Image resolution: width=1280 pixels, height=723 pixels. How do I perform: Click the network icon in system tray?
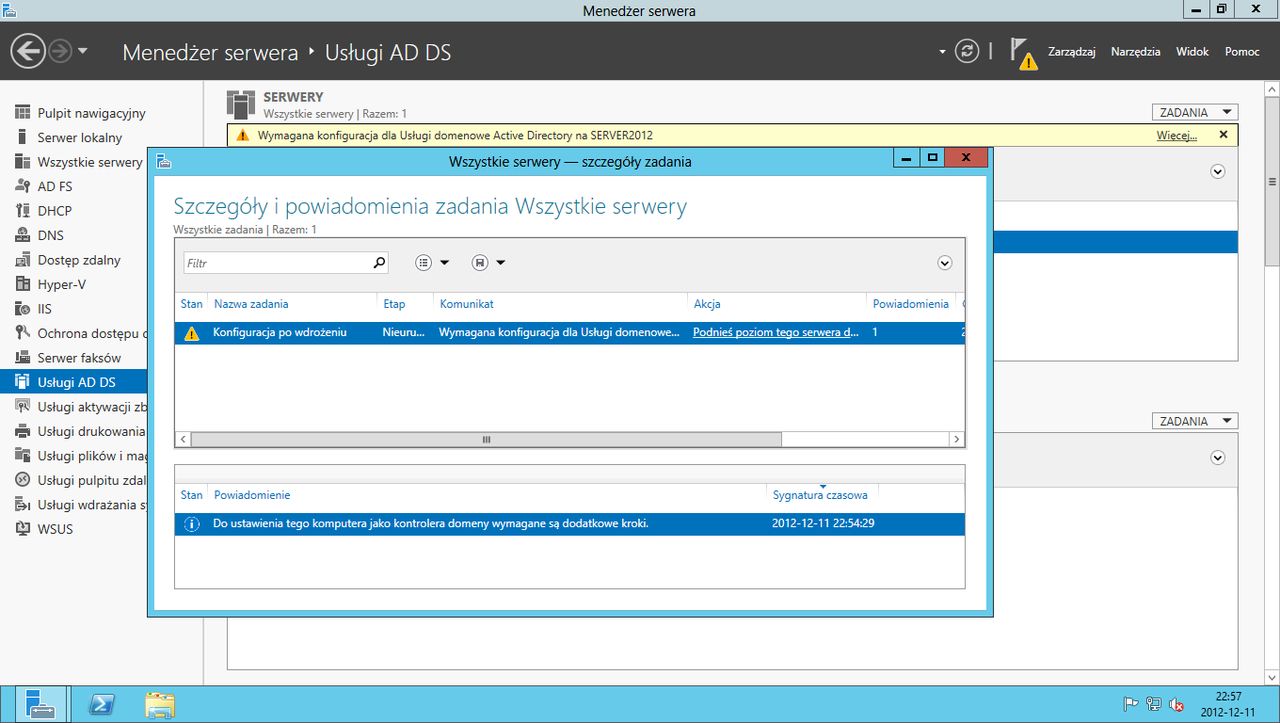(1154, 704)
